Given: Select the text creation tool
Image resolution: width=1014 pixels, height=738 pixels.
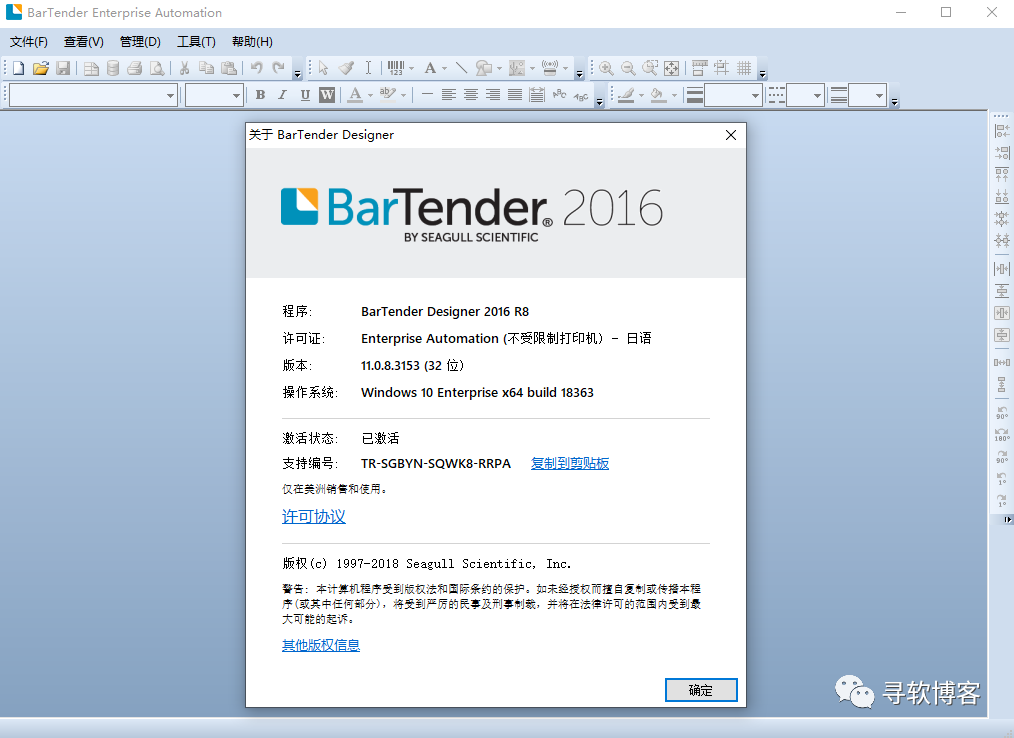Looking at the screenshot, I should [x=430, y=67].
